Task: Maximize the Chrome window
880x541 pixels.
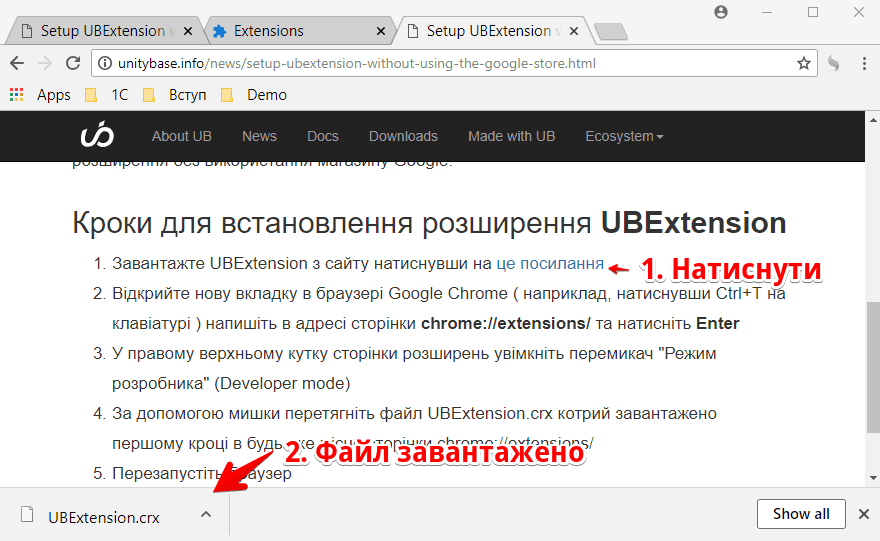Action: pyautogui.click(x=813, y=12)
